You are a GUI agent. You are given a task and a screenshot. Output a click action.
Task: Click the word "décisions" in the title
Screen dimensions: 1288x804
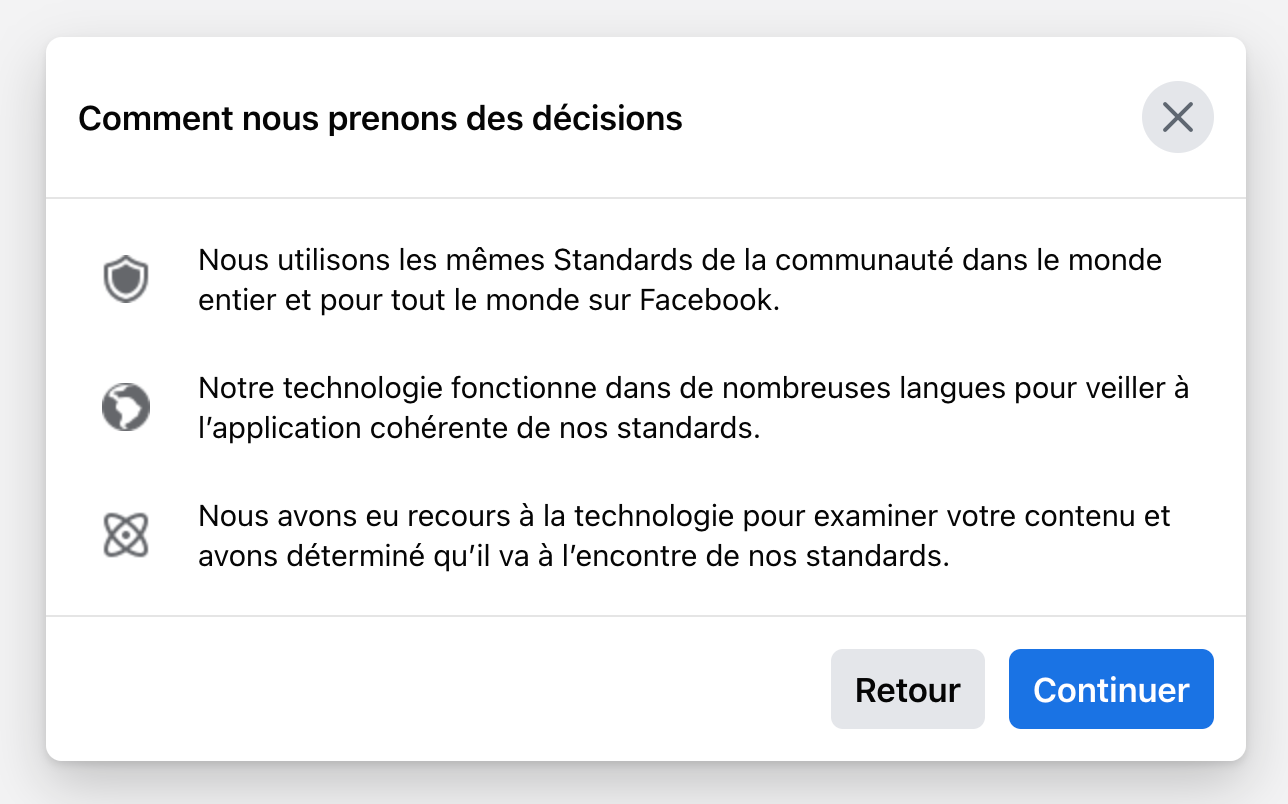(x=616, y=119)
